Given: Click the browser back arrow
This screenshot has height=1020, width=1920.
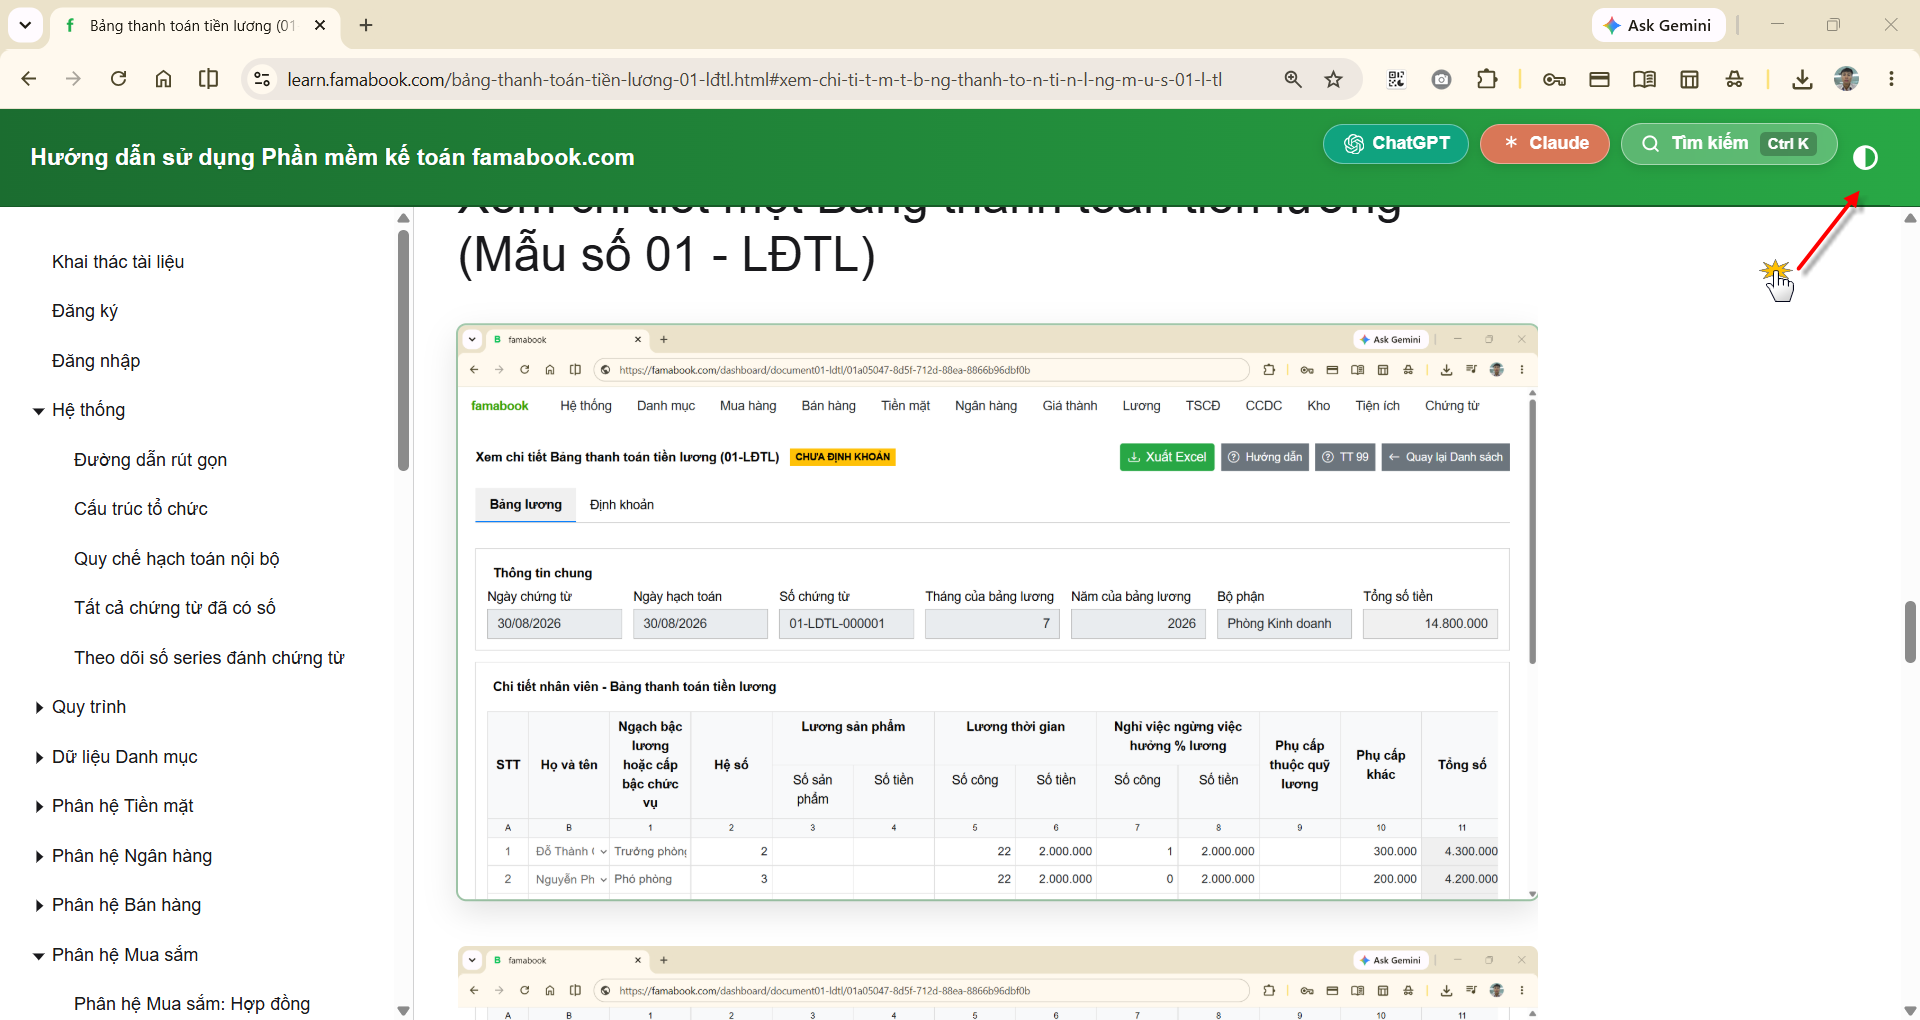Looking at the screenshot, I should click(x=28, y=79).
